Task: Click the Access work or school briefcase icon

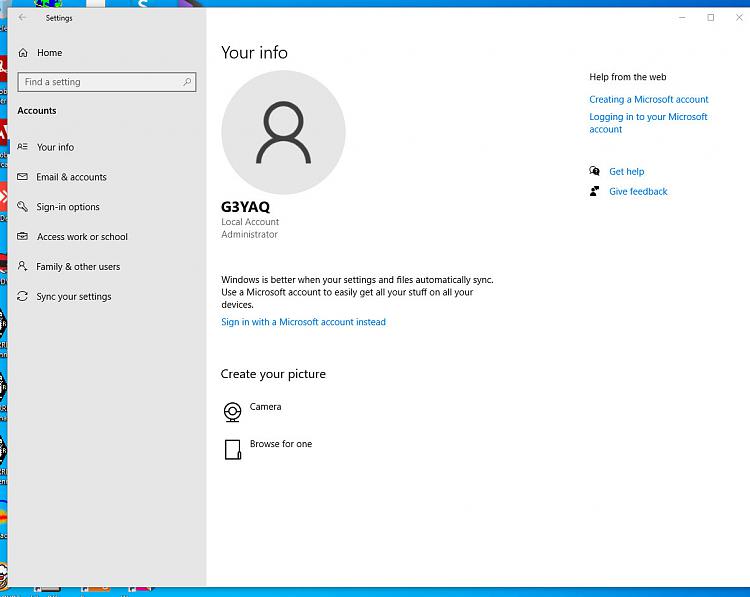Action: 23,237
